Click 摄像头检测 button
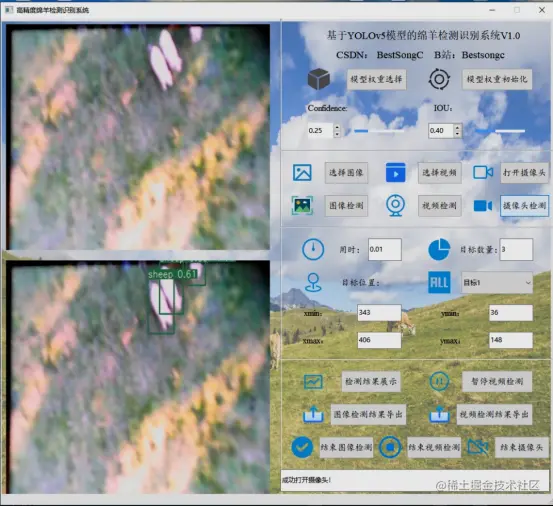The image size is (554, 506). [524, 206]
